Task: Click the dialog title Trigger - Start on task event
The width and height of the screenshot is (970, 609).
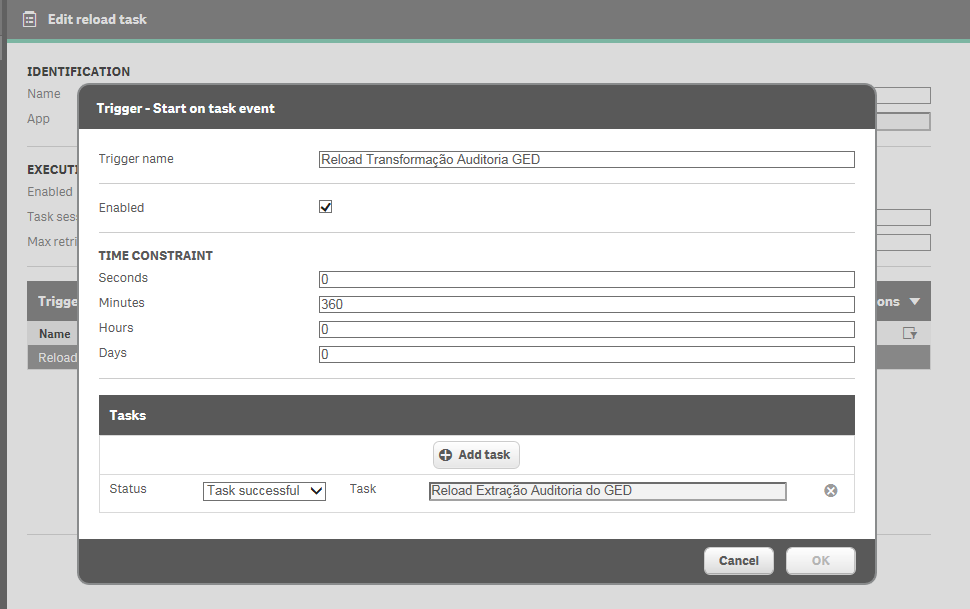Action: (186, 108)
